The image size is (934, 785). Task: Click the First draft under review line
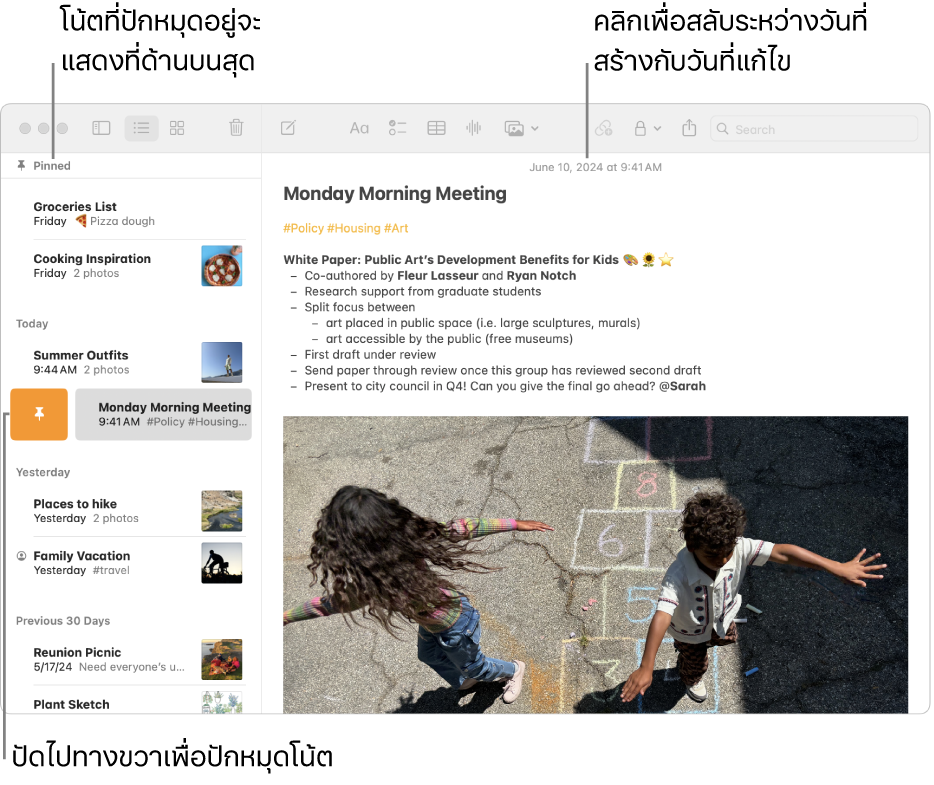tap(370, 354)
